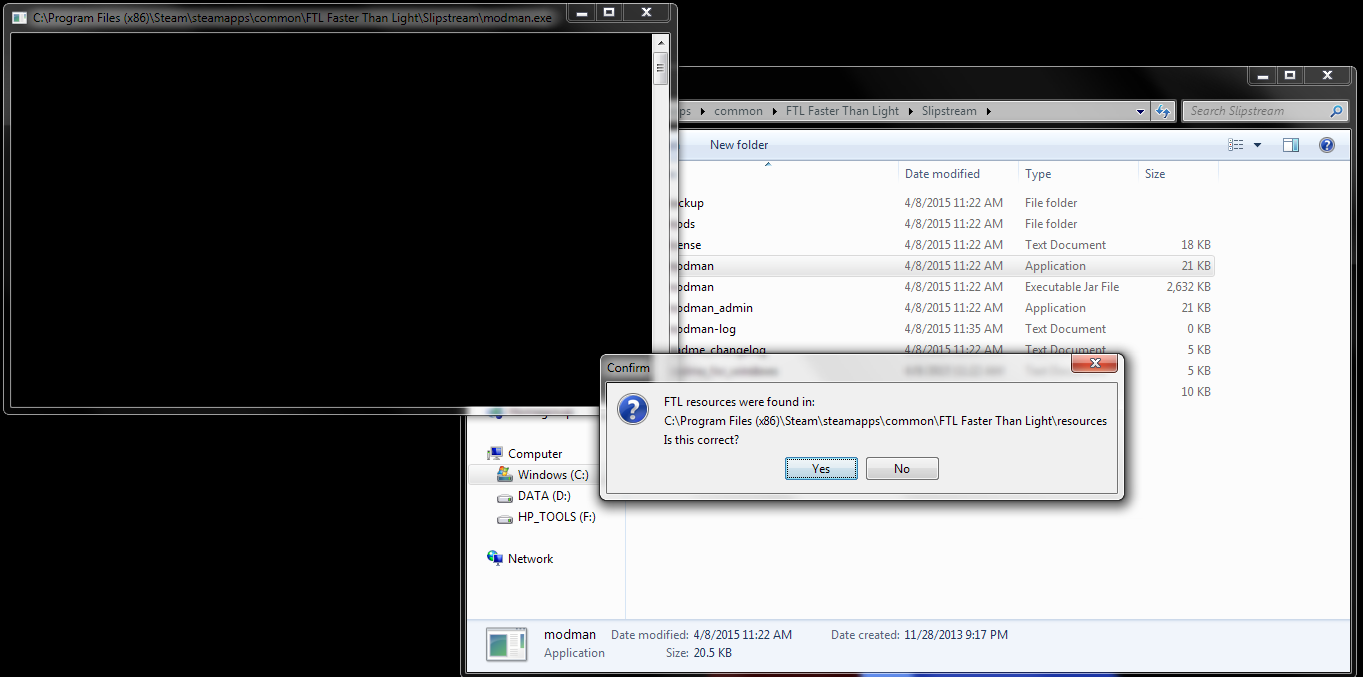Select HP_TOOLS (F:) in the navigation pane
This screenshot has width=1363, height=677.
556,517
